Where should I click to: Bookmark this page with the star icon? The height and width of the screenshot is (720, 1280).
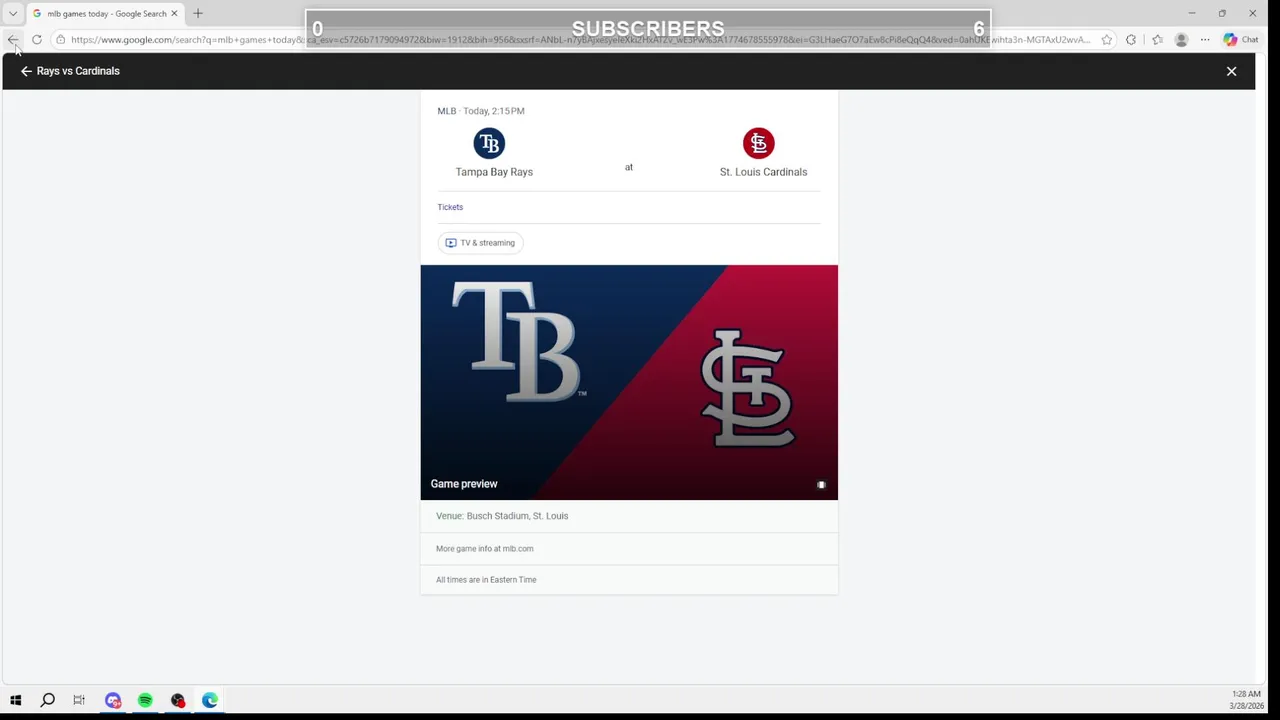(1107, 40)
